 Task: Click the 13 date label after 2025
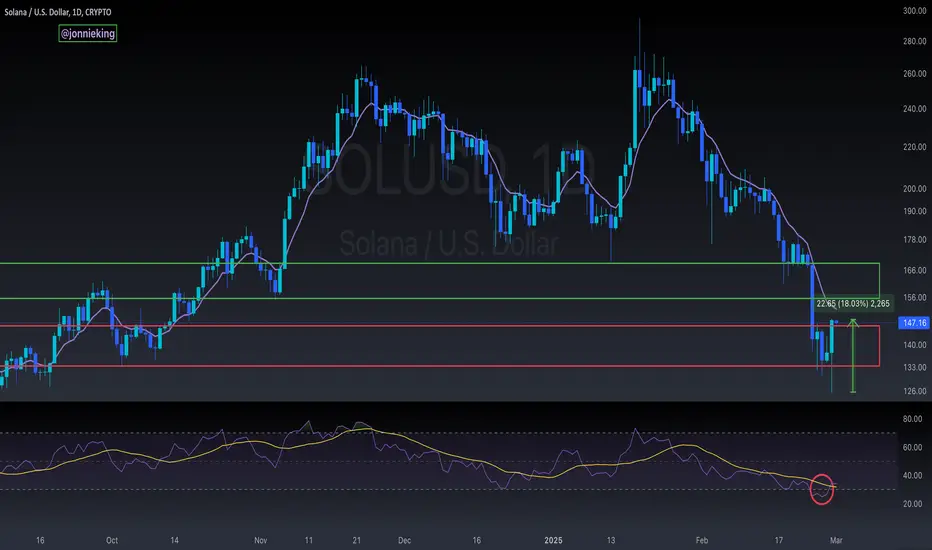tap(611, 540)
